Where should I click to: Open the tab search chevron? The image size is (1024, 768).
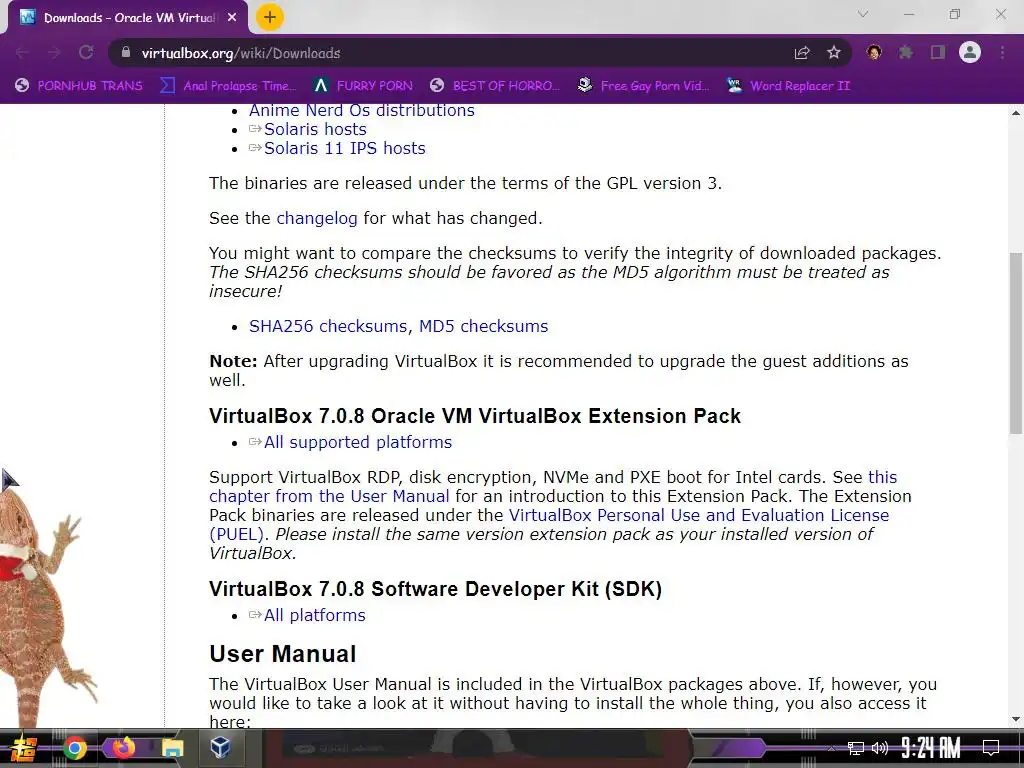(x=863, y=14)
